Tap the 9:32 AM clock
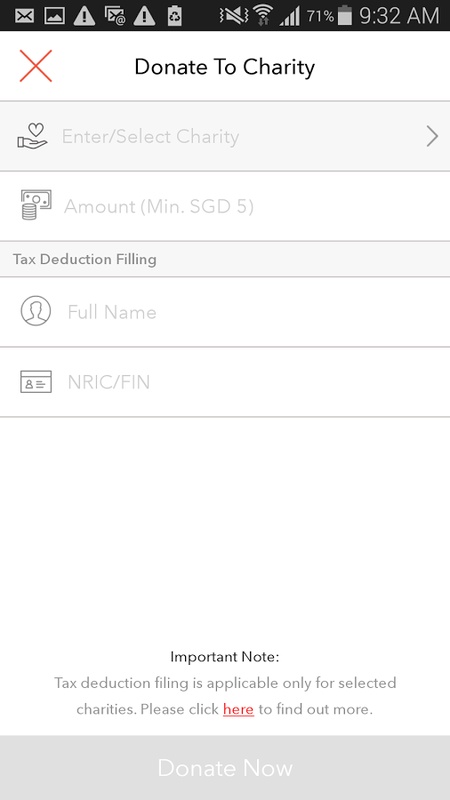 [x=399, y=16]
